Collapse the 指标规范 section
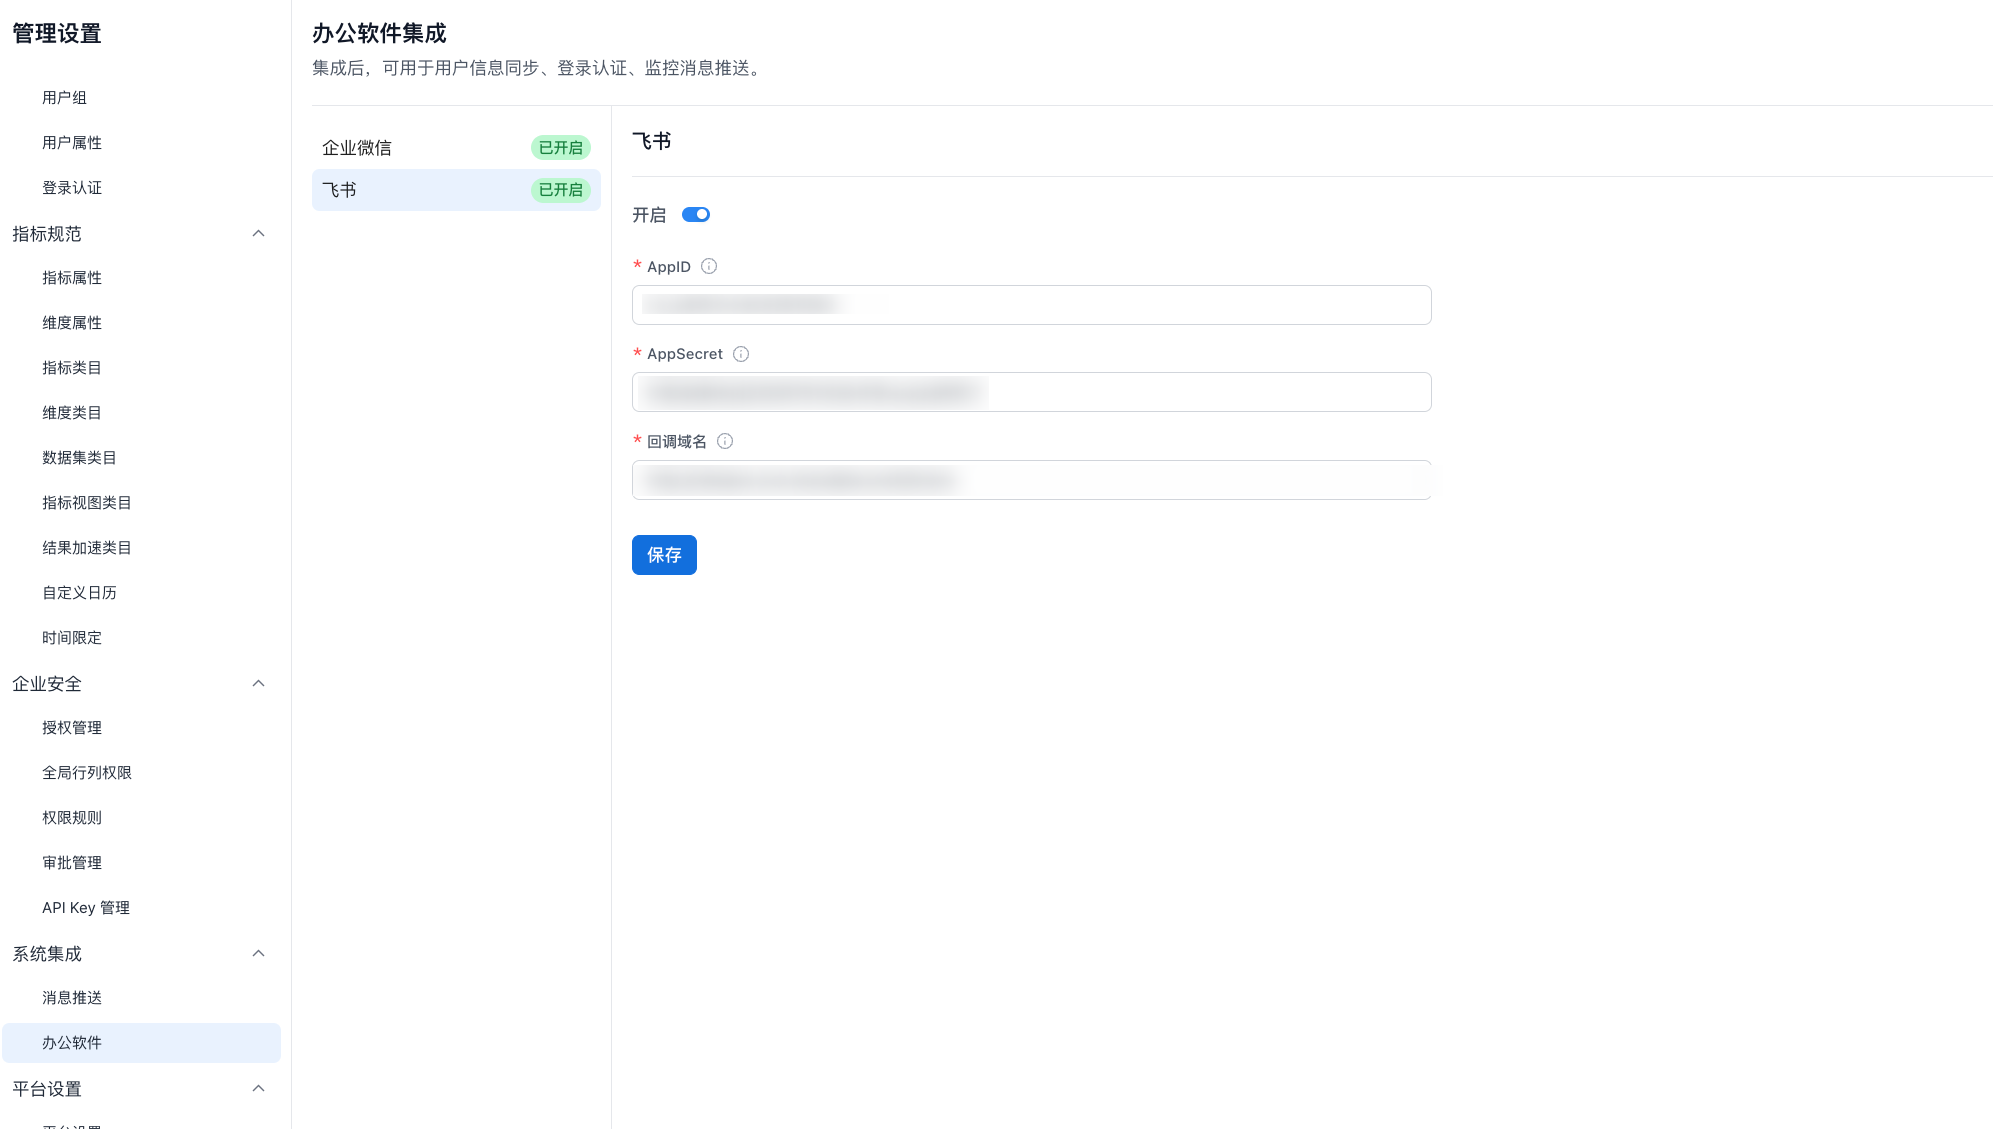1993x1129 pixels. point(258,233)
